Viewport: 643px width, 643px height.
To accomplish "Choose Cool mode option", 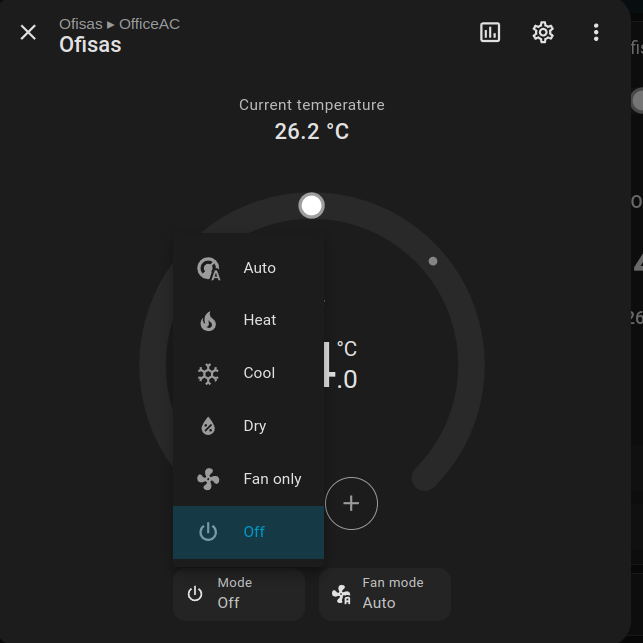I will [248, 373].
